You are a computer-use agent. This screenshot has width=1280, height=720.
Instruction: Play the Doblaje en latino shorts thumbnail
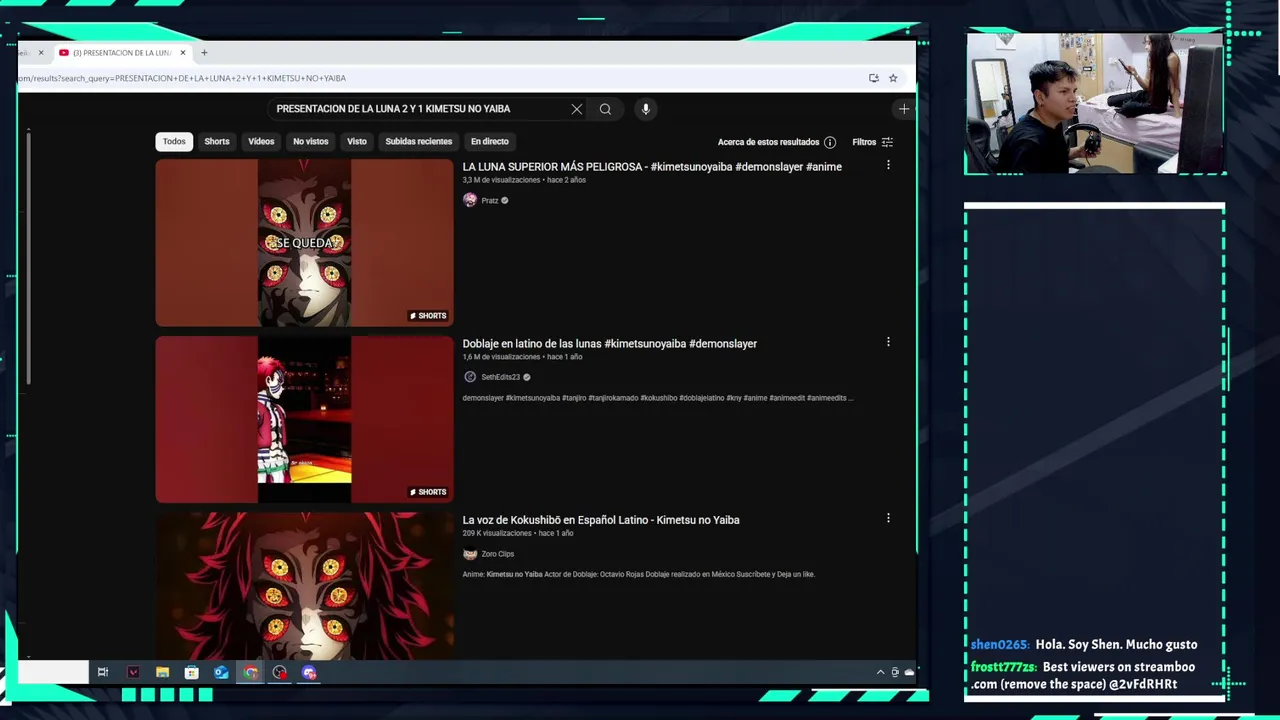(x=304, y=419)
